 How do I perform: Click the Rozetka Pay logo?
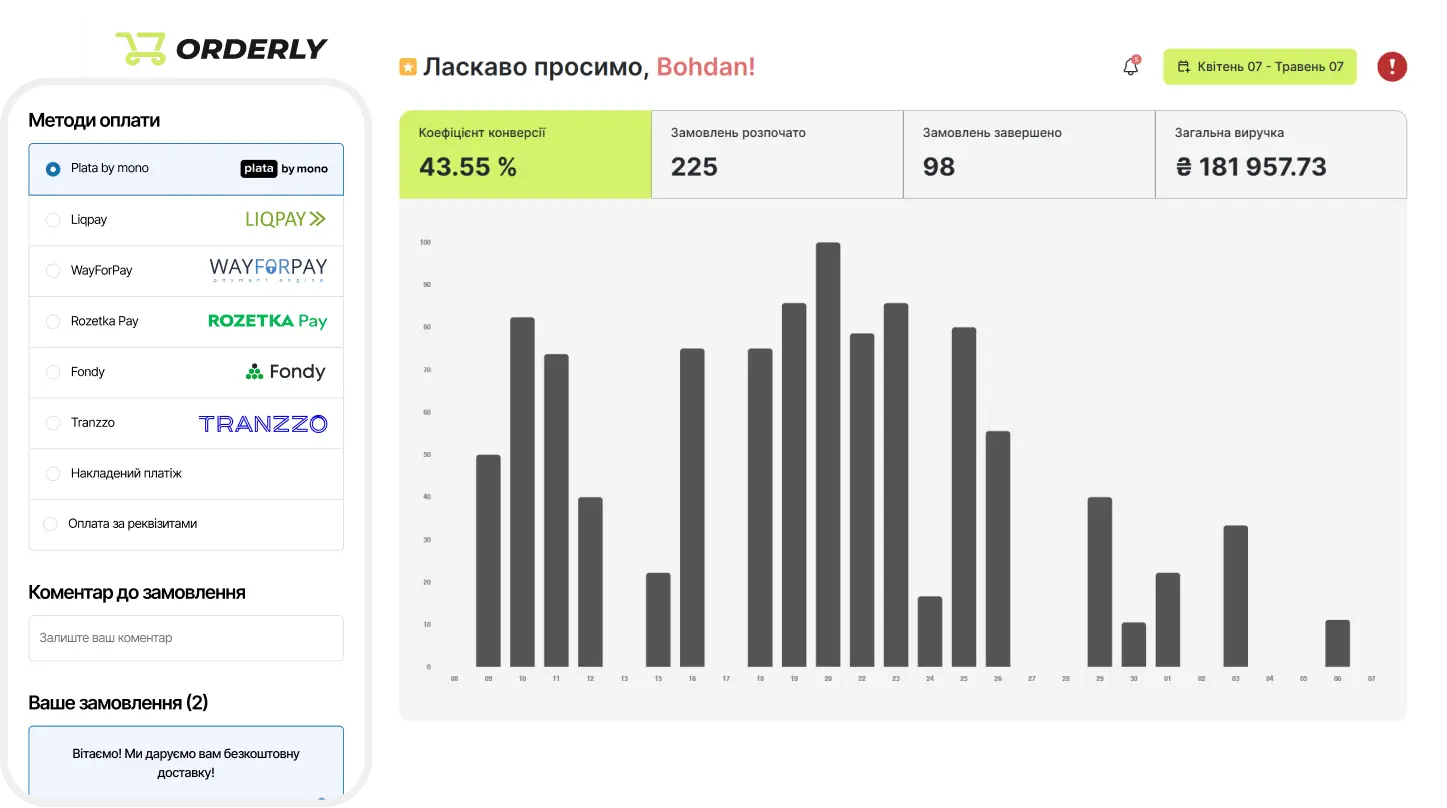[x=268, y=321]
